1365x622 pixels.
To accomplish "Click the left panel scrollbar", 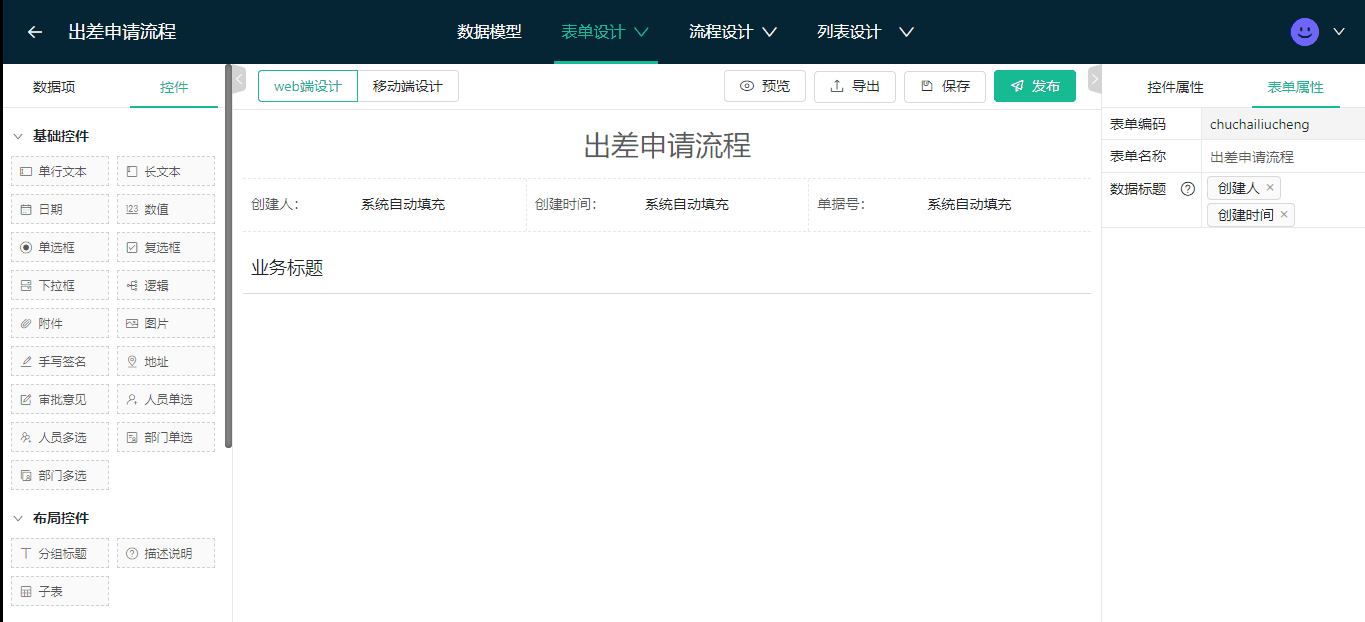I will click(229, 258).
